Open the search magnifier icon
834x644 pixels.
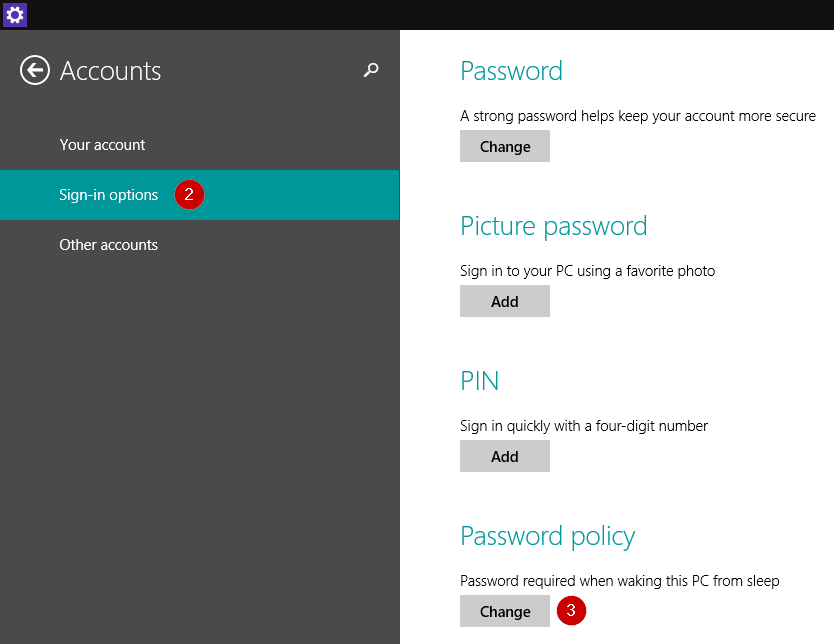pyautogui.click(x=371, y=70)
